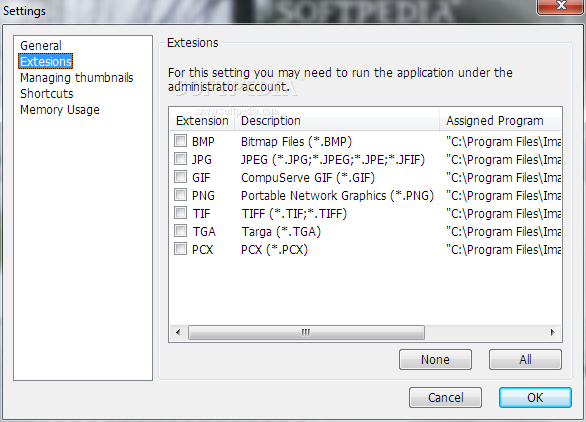Cancel the Settings dialog
The image size is (586, 422).
coord(445,397)
